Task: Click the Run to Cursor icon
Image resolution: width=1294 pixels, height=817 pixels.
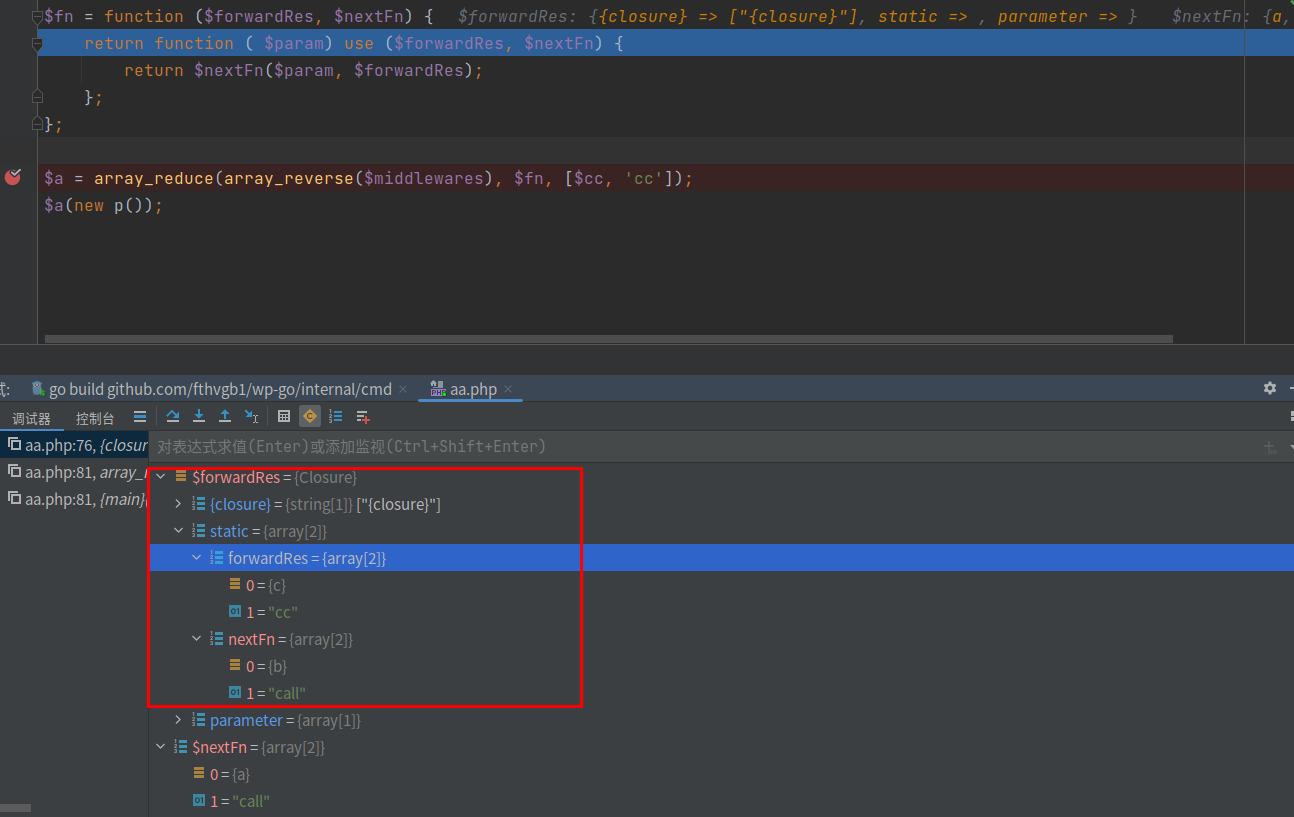Action: pyautogui.click(x=251, y=417)
